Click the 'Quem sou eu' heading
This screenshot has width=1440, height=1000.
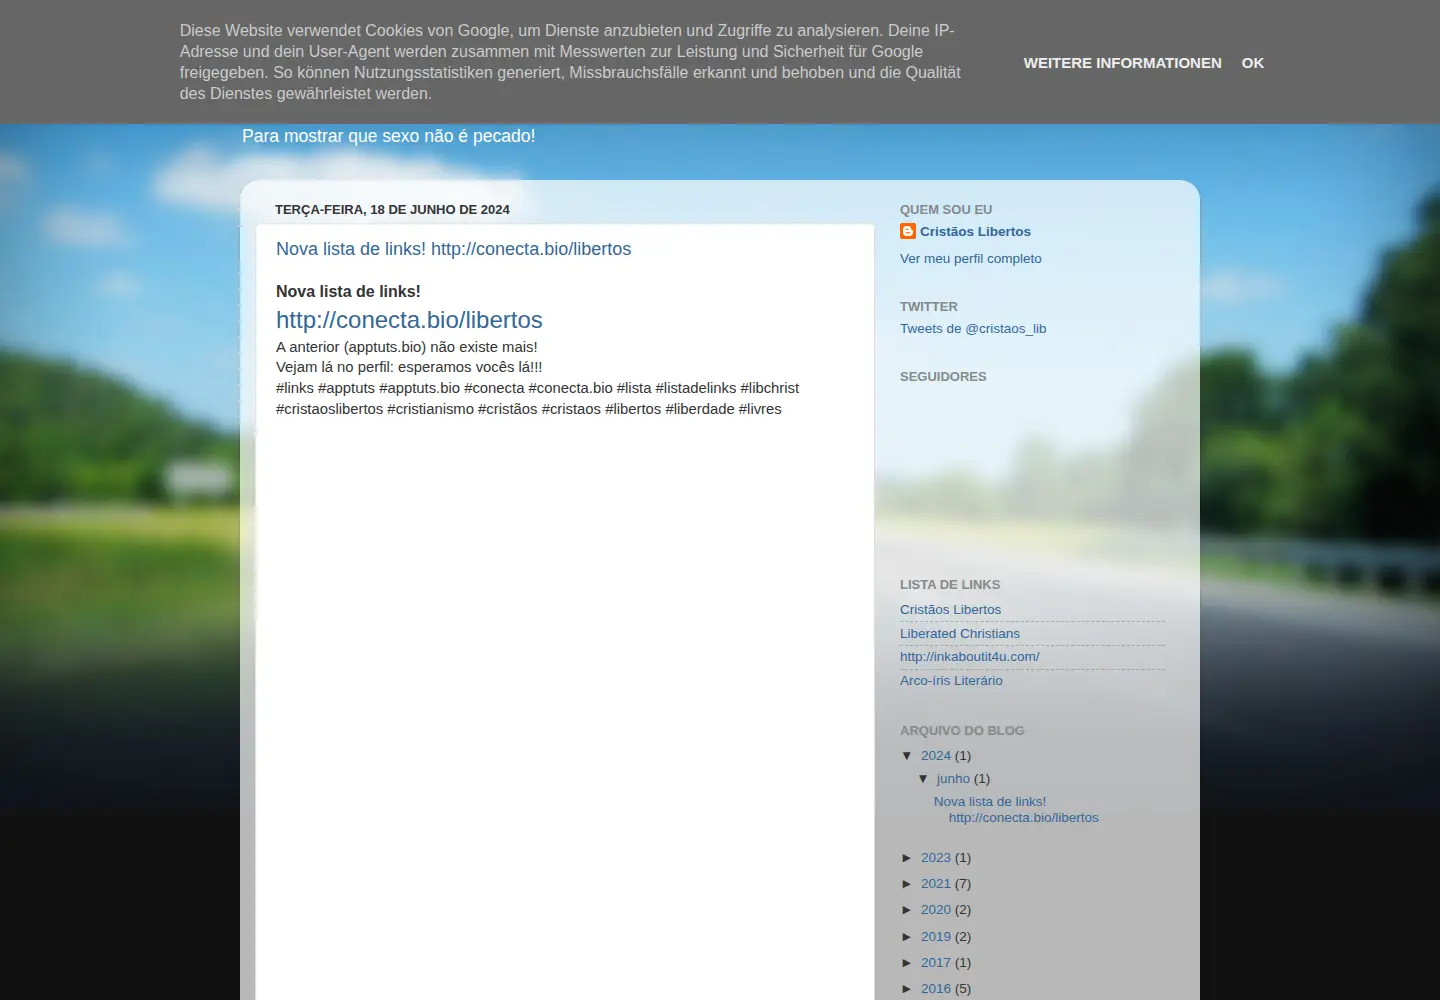(946, 210)
